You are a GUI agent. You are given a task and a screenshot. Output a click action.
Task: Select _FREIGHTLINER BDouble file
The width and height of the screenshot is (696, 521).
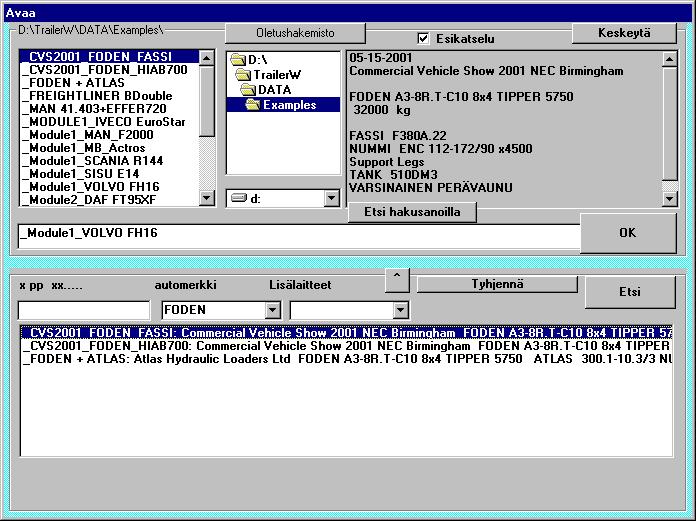[109, 95]
